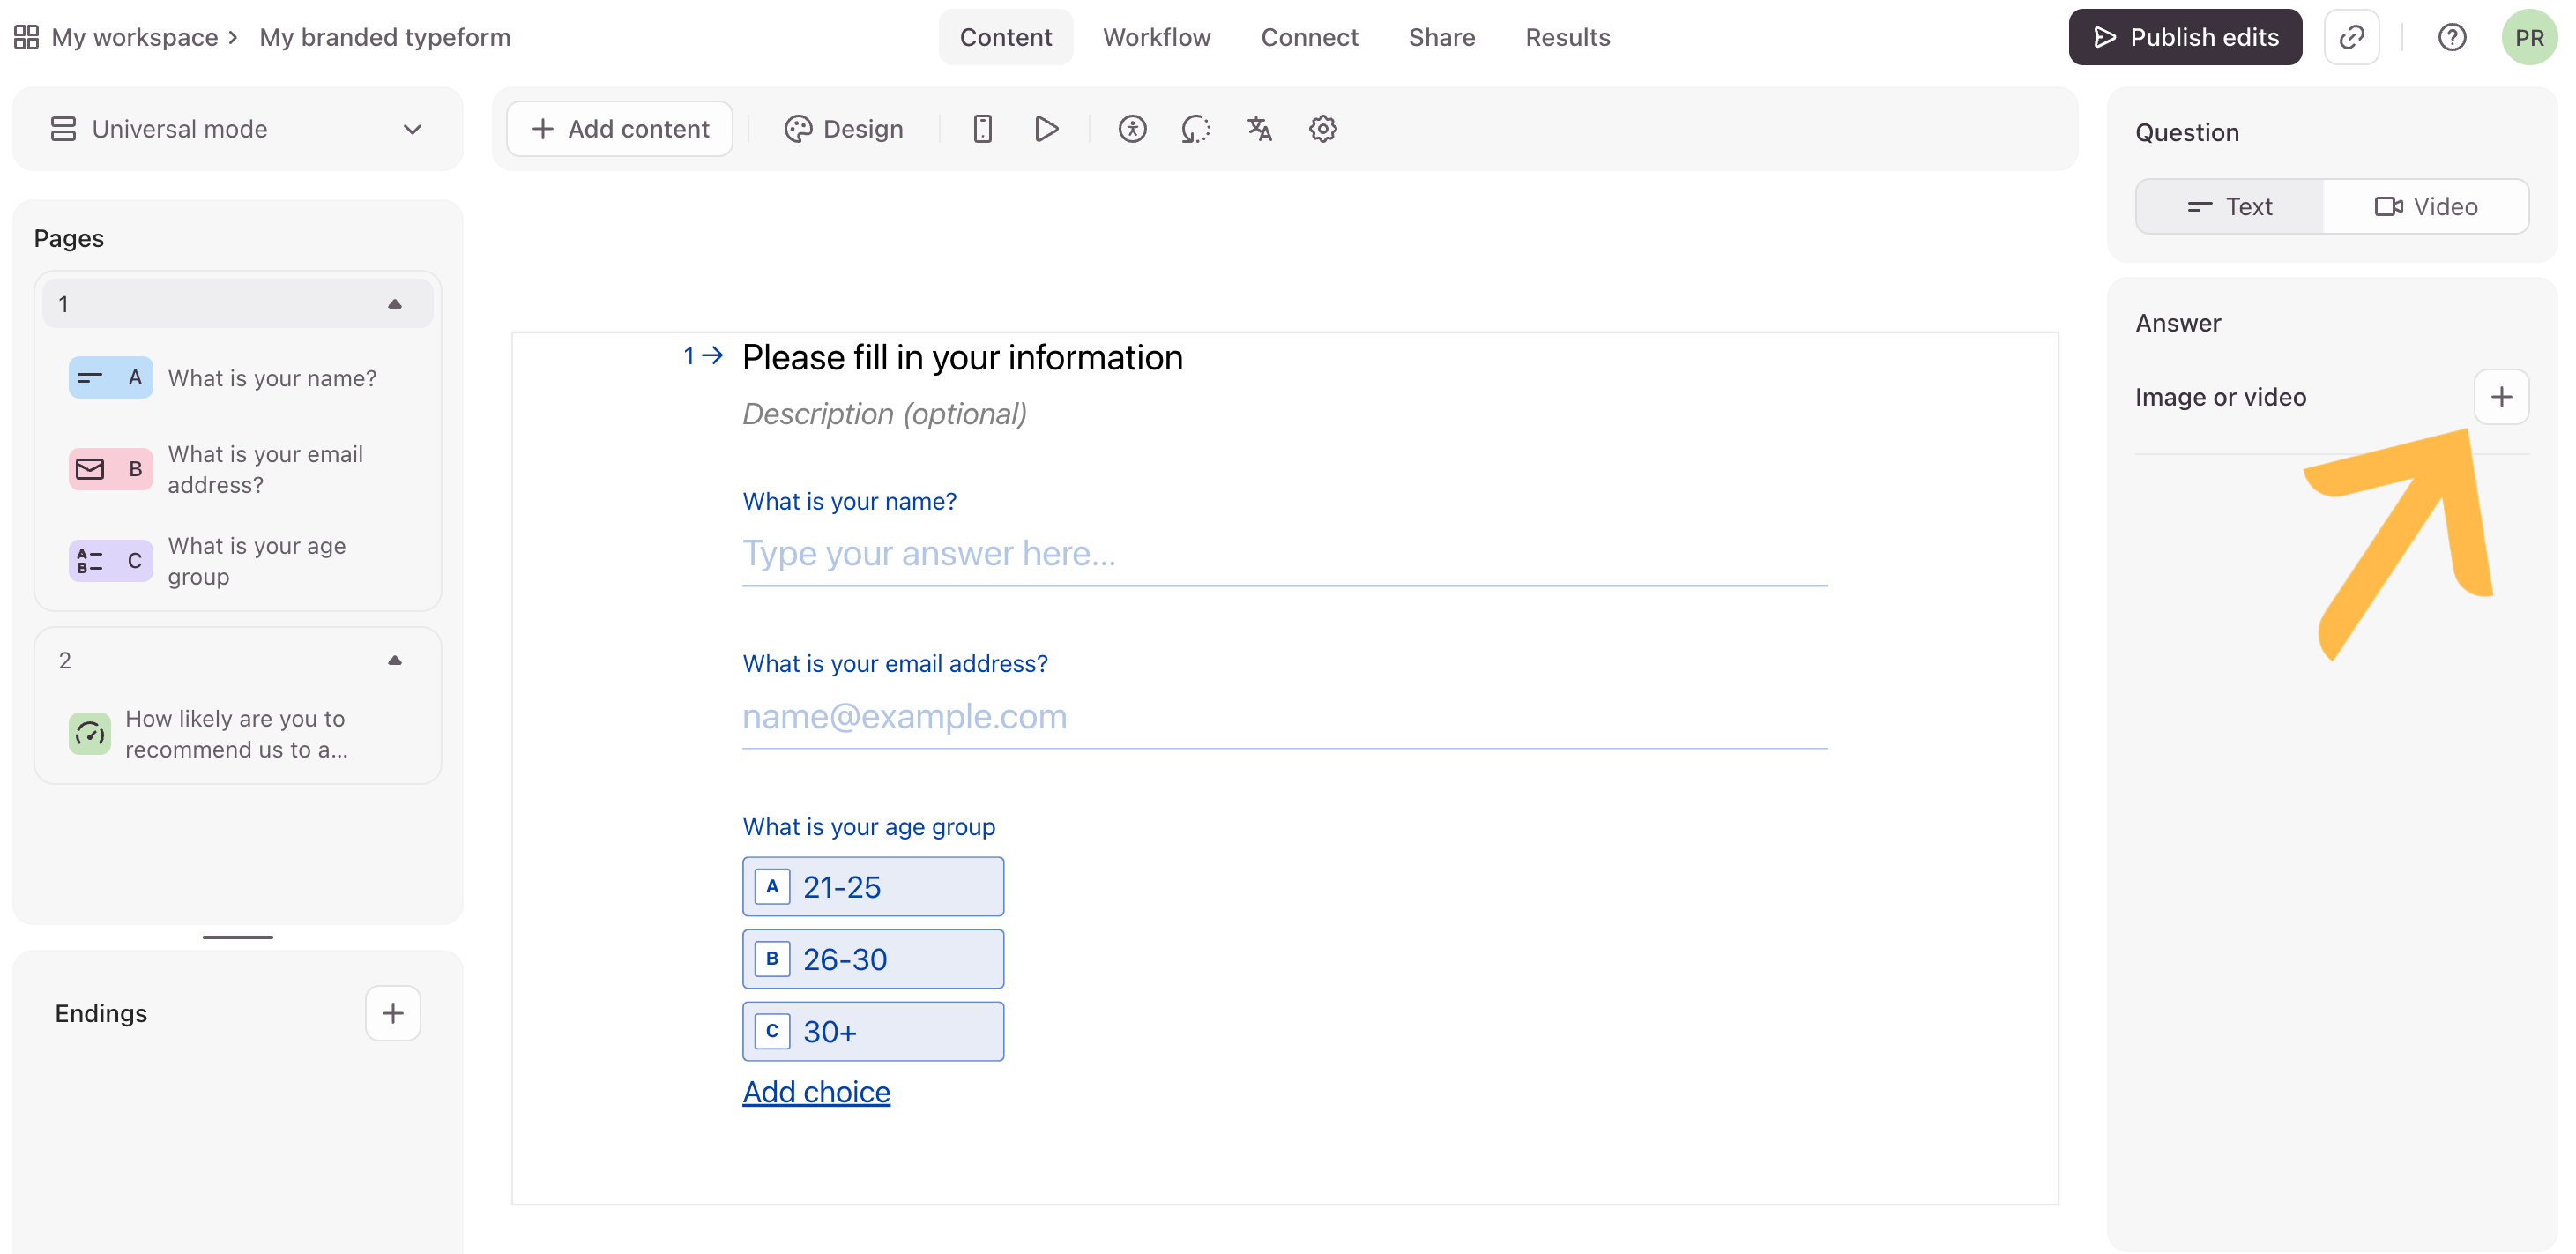This screenshot has height=1254, width=2576.
Task: Click the NPS gauge icon on page 2
Action: (x=90, y=734)
